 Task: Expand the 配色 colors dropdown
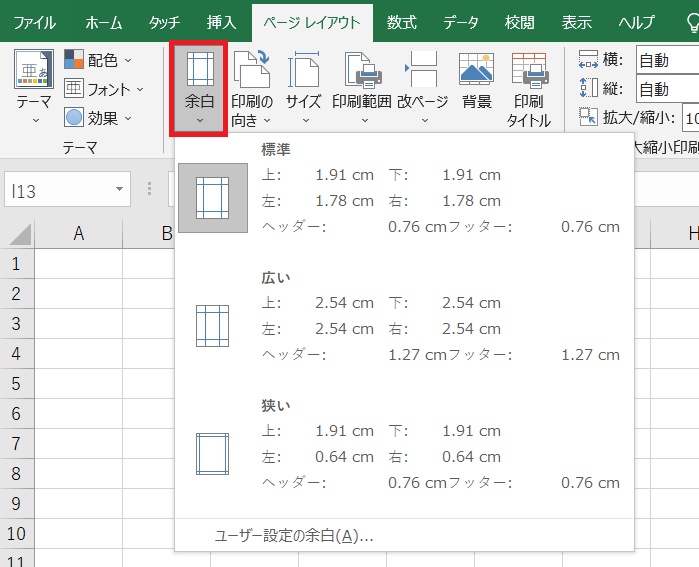pyautogui.click(x=103, y=60)
